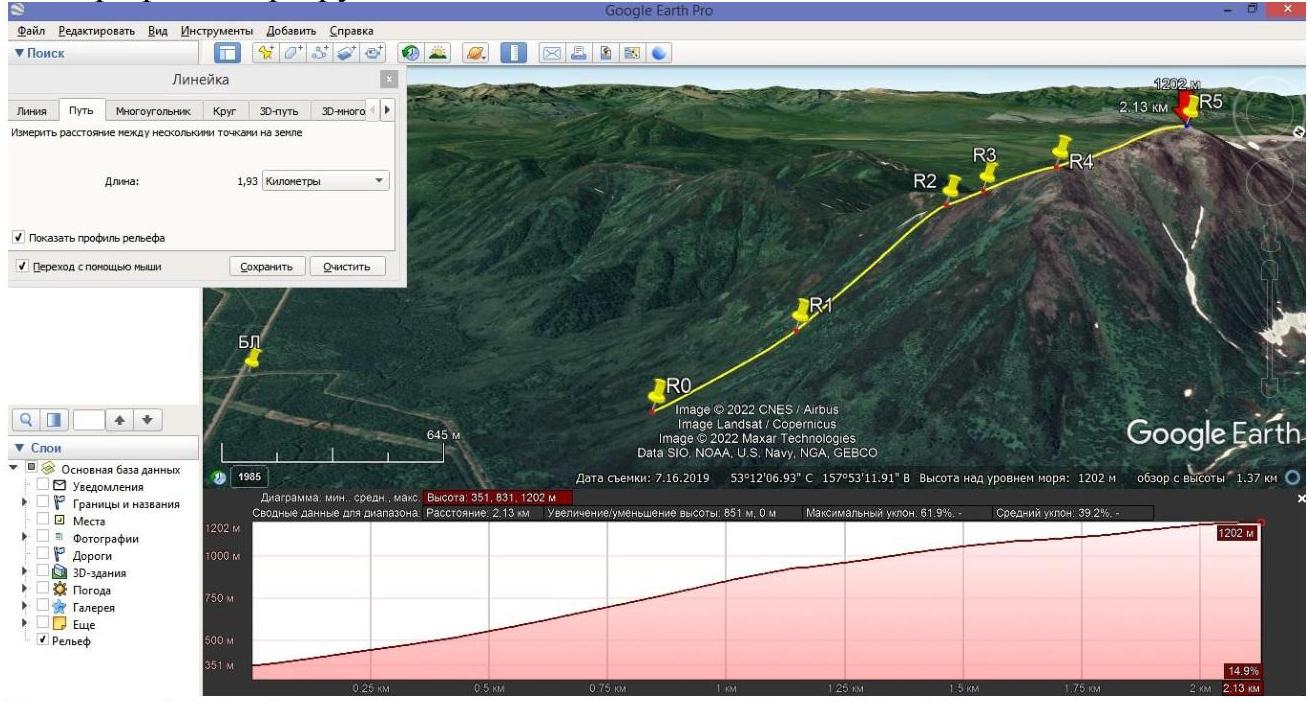The image size is (1308, 702).
Task: Click the Email envelope toolbar icon
Action: pyautogui.click(x=551, y=54)
